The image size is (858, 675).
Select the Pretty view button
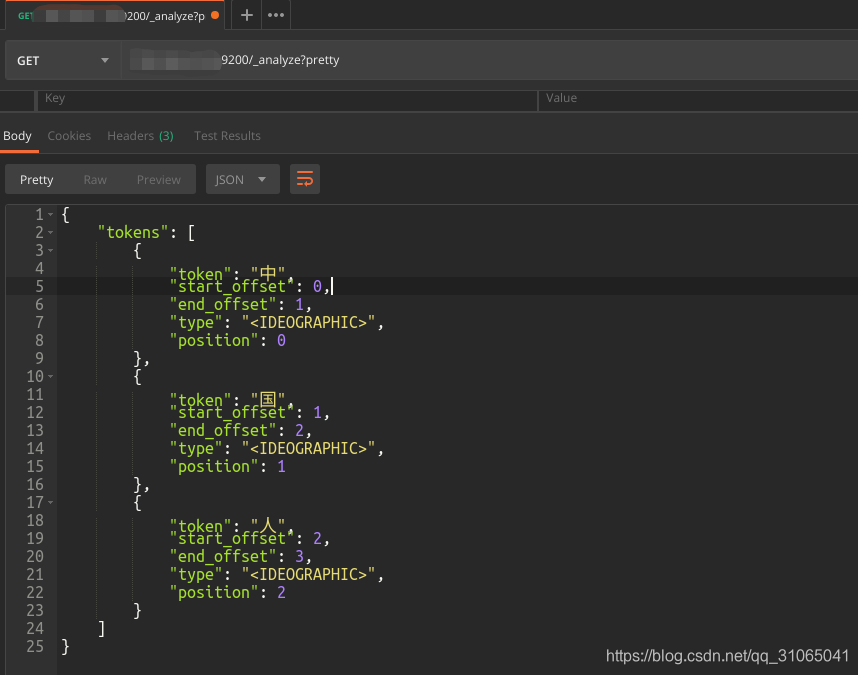(x=37, y=179)
